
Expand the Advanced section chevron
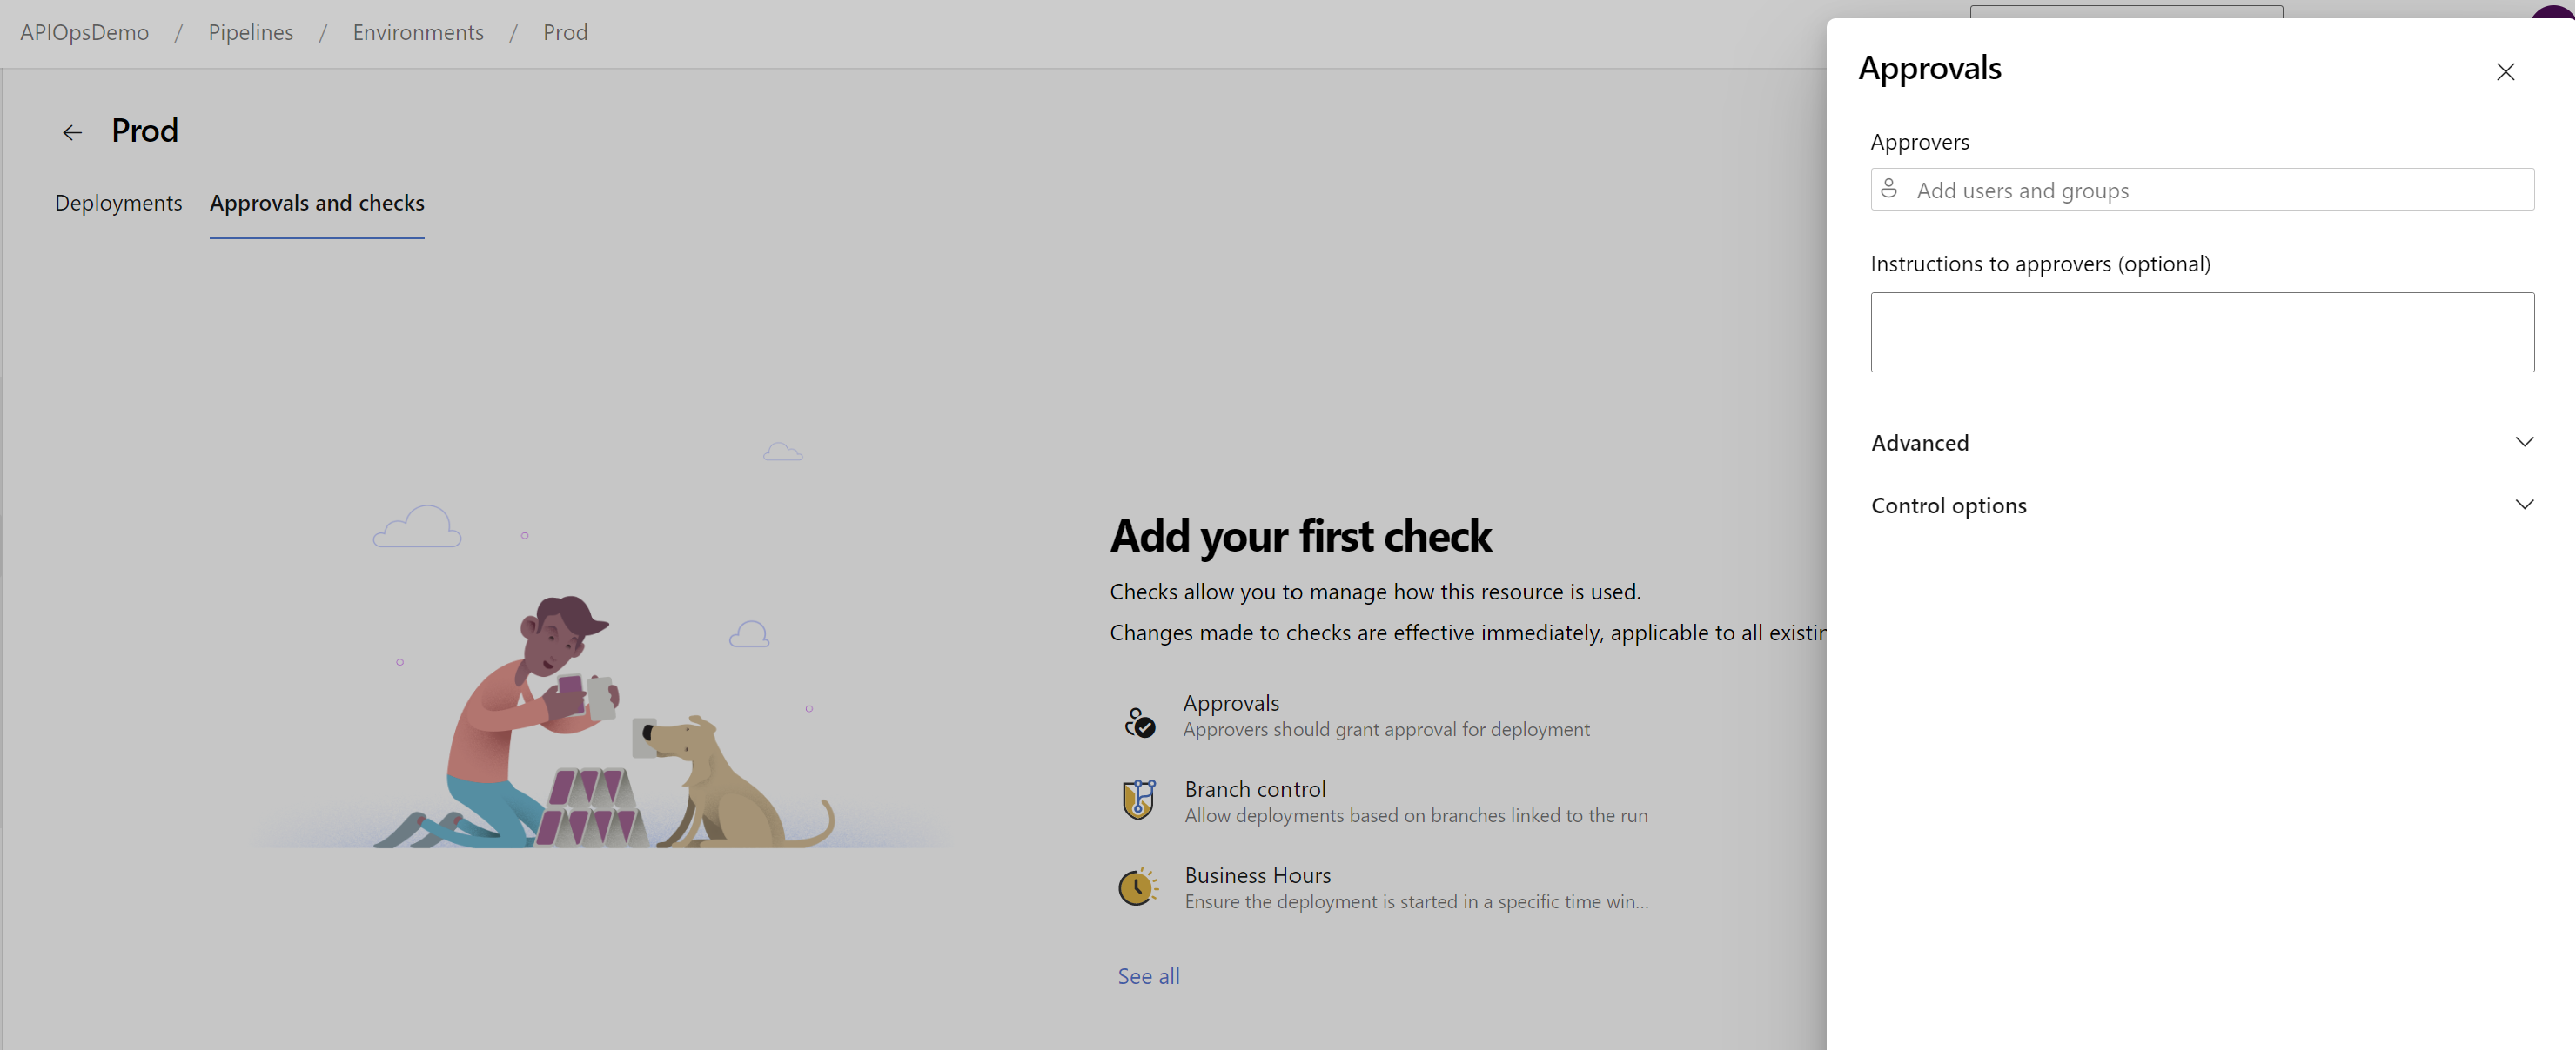[2524, 442]
